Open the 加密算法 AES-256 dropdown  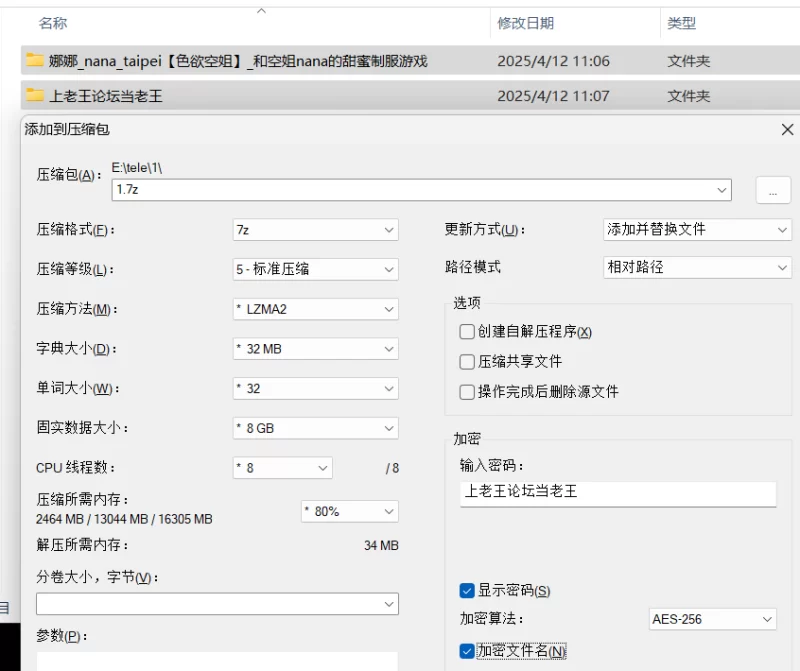[x=712, y=620]
